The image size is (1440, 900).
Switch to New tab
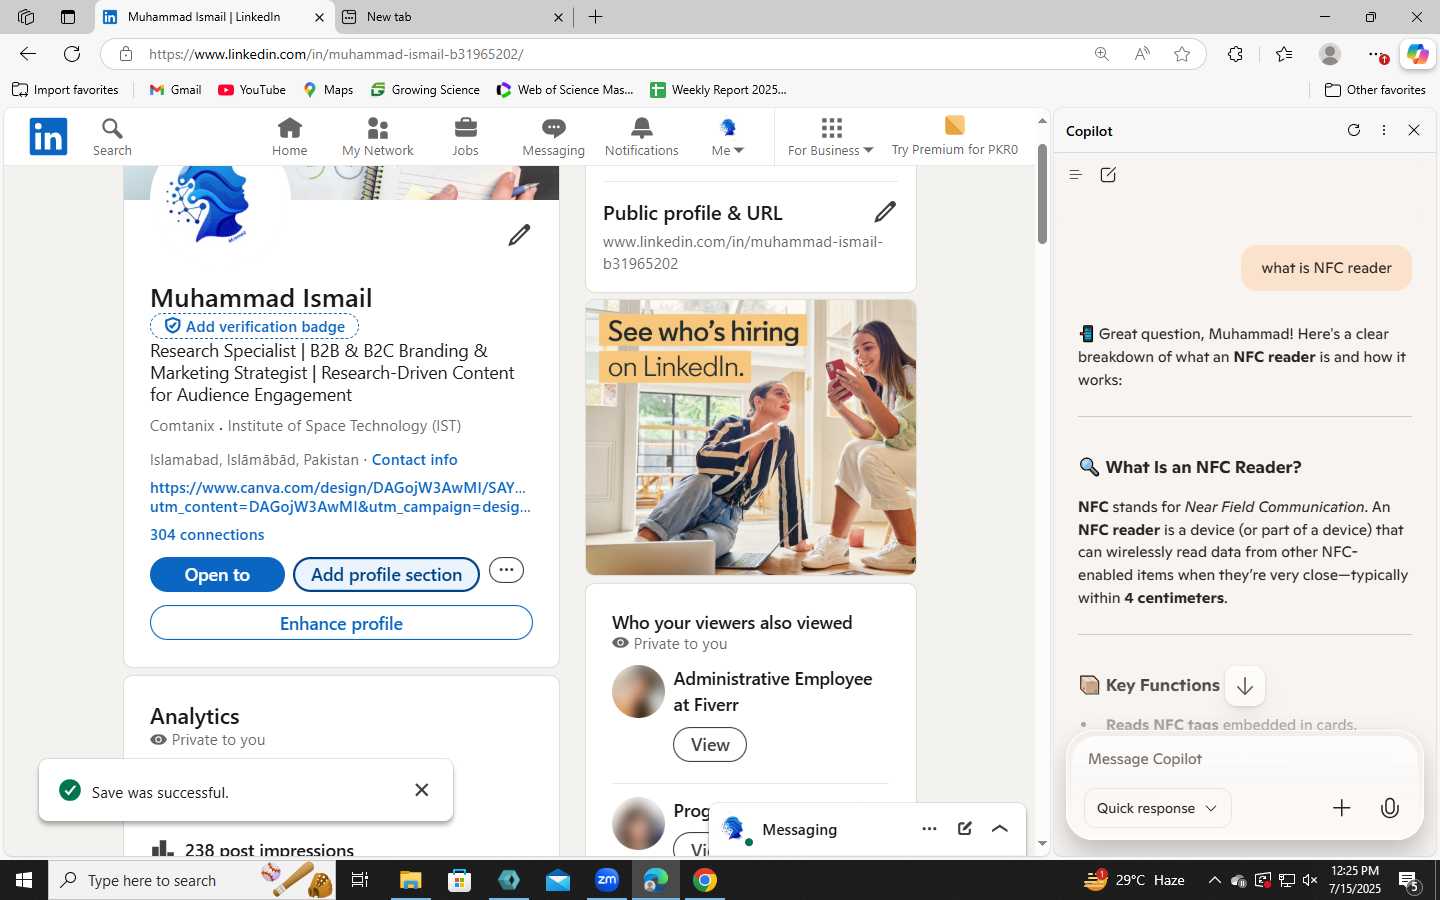[452, 17]
